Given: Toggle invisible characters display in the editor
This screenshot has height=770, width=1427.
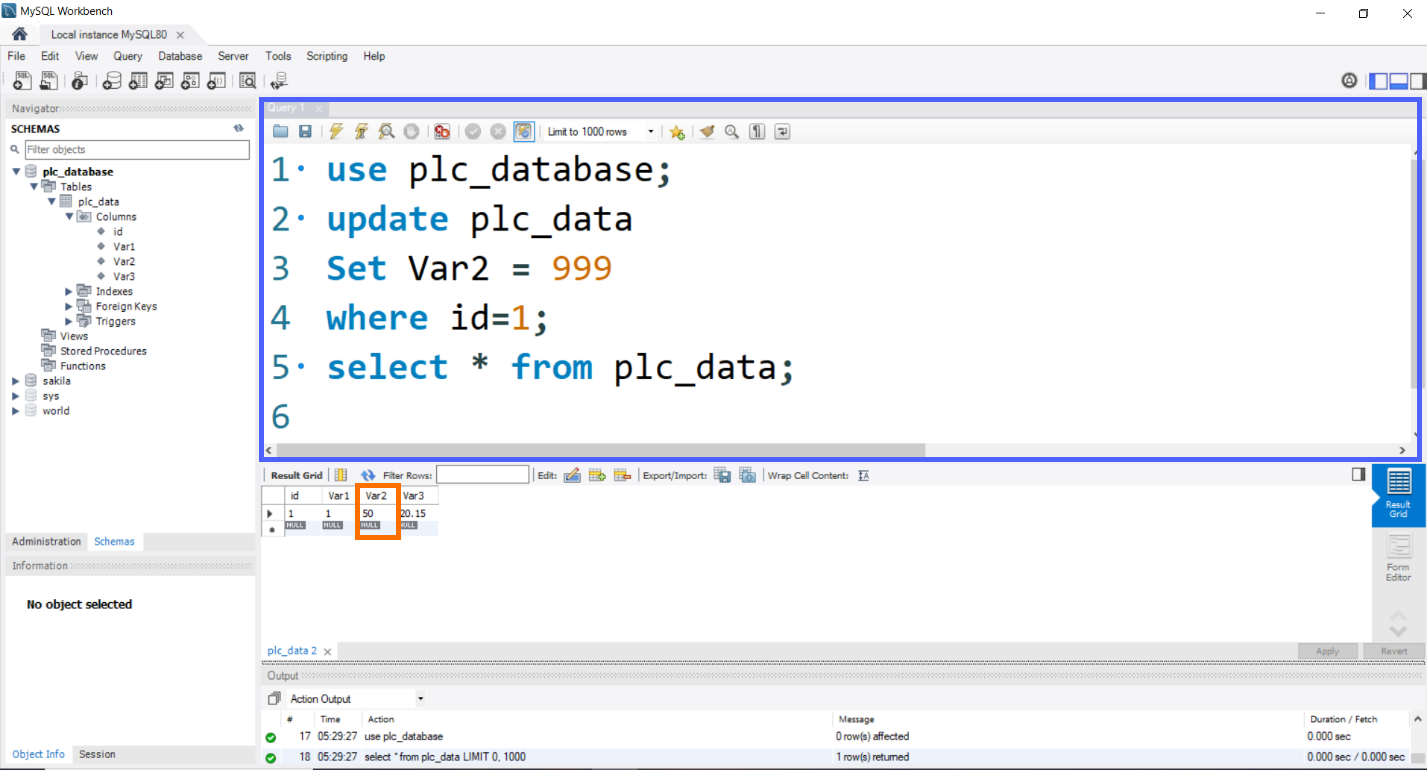Looking at the screenshot, I should click(x=756, y=131).
